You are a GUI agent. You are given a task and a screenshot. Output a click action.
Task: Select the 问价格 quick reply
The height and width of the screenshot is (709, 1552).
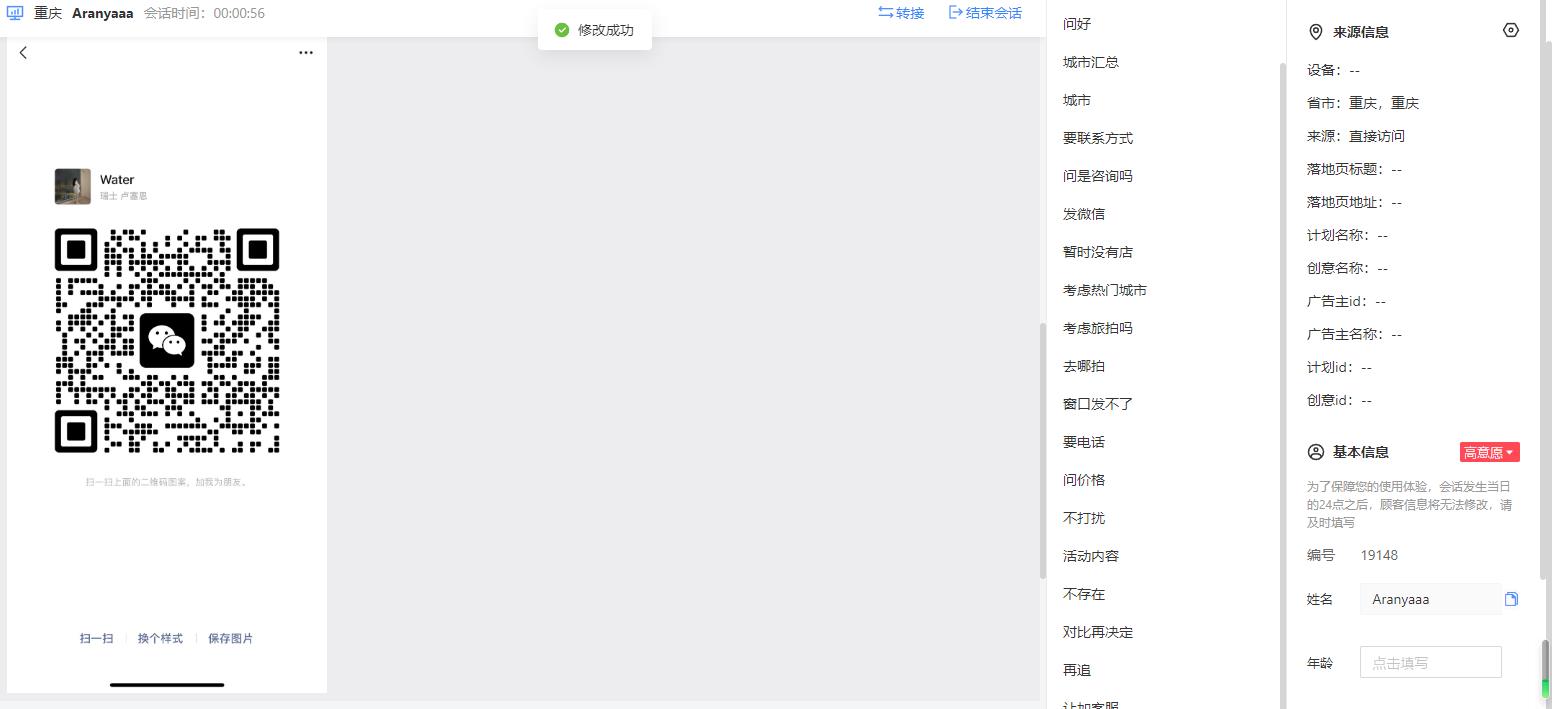click(x=1084, y=480)
